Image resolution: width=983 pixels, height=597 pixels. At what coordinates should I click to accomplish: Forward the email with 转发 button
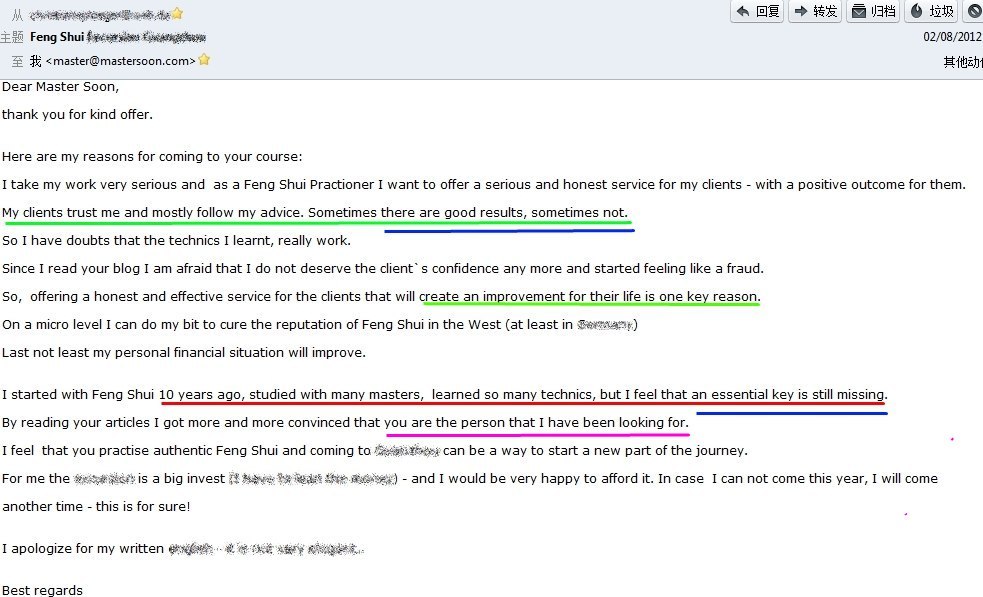(x=815, y=12)
